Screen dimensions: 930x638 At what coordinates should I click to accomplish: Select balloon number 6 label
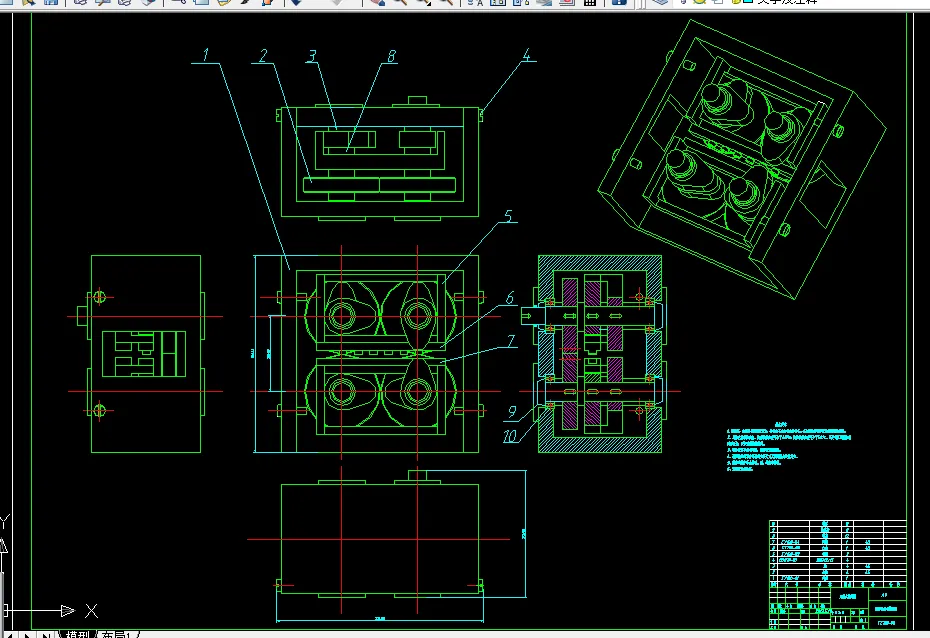(509, 298)
